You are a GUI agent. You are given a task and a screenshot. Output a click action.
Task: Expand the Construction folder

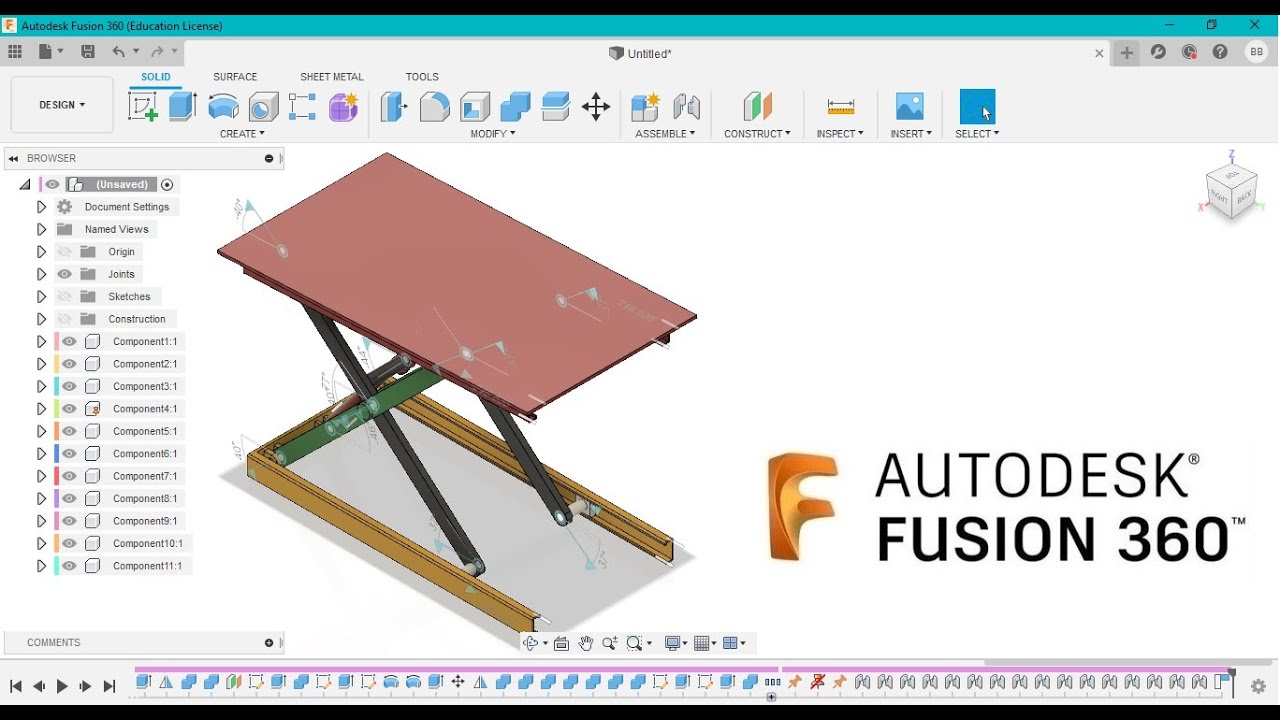point(41,319)
